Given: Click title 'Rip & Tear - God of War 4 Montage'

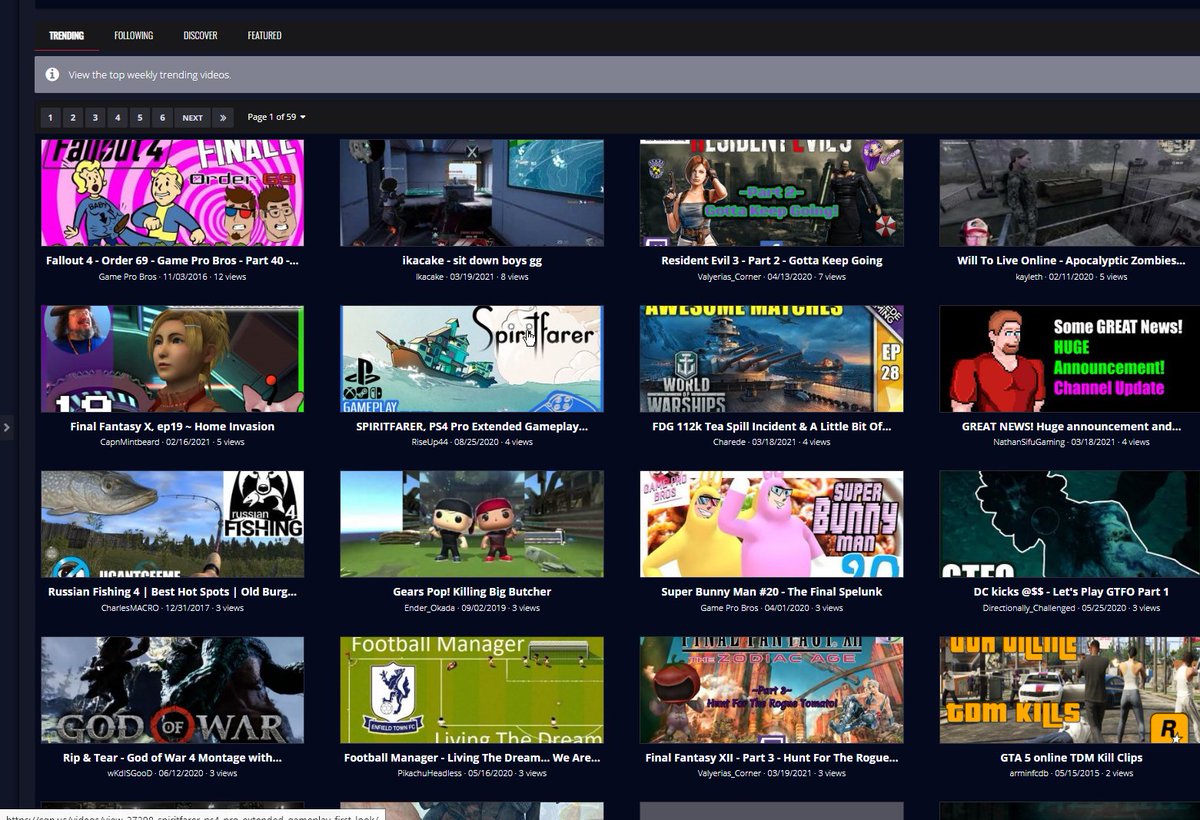Looking at the screenshot, I should pyautogui.click(x=172, y=758).
